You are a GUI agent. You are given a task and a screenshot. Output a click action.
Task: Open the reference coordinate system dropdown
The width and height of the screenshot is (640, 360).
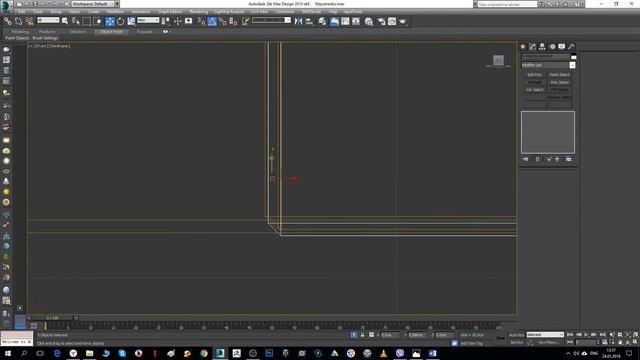(x=148, y=20)
